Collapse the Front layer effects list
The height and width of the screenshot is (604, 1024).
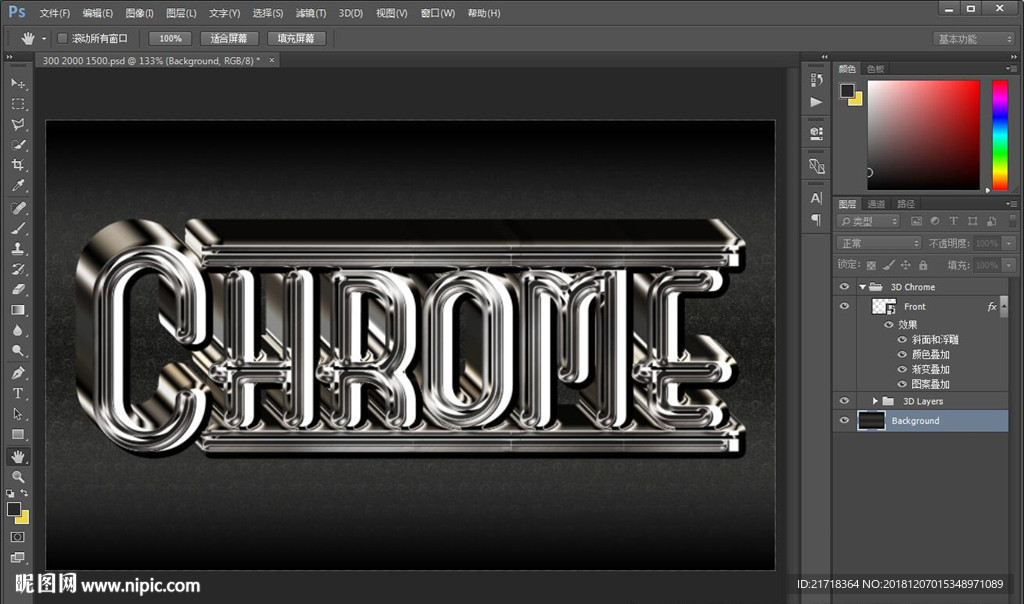click(1004, 306)
